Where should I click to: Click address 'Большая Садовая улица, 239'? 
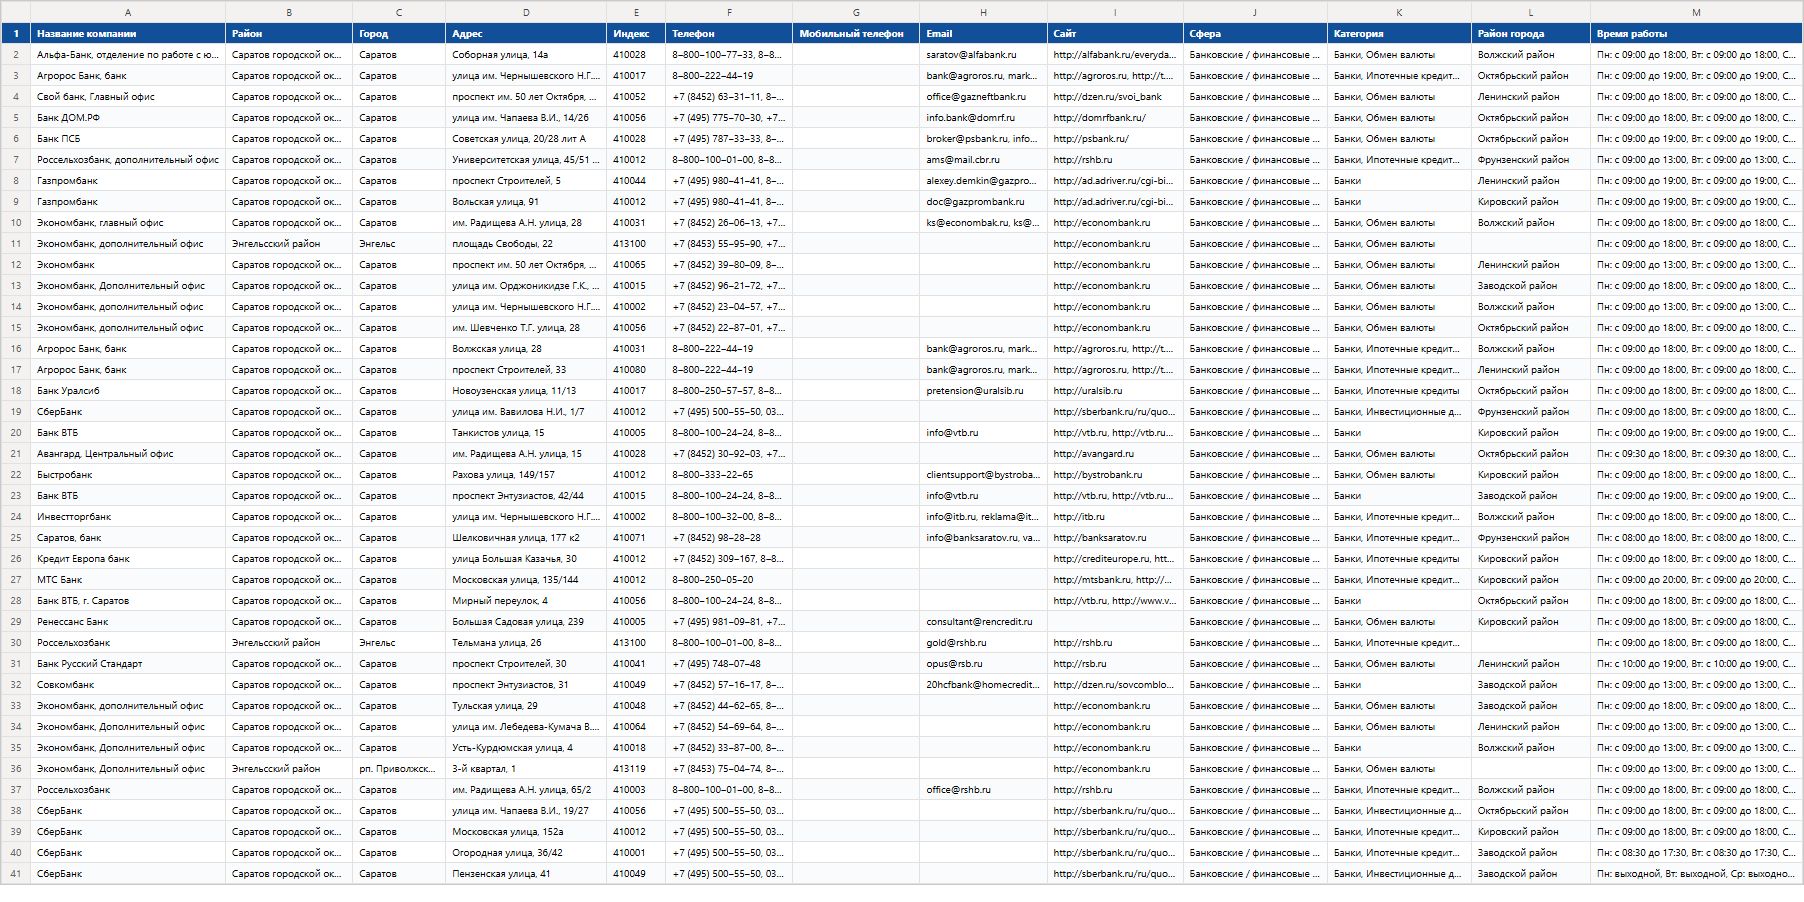pyautogui.click(x=526, y=622)
